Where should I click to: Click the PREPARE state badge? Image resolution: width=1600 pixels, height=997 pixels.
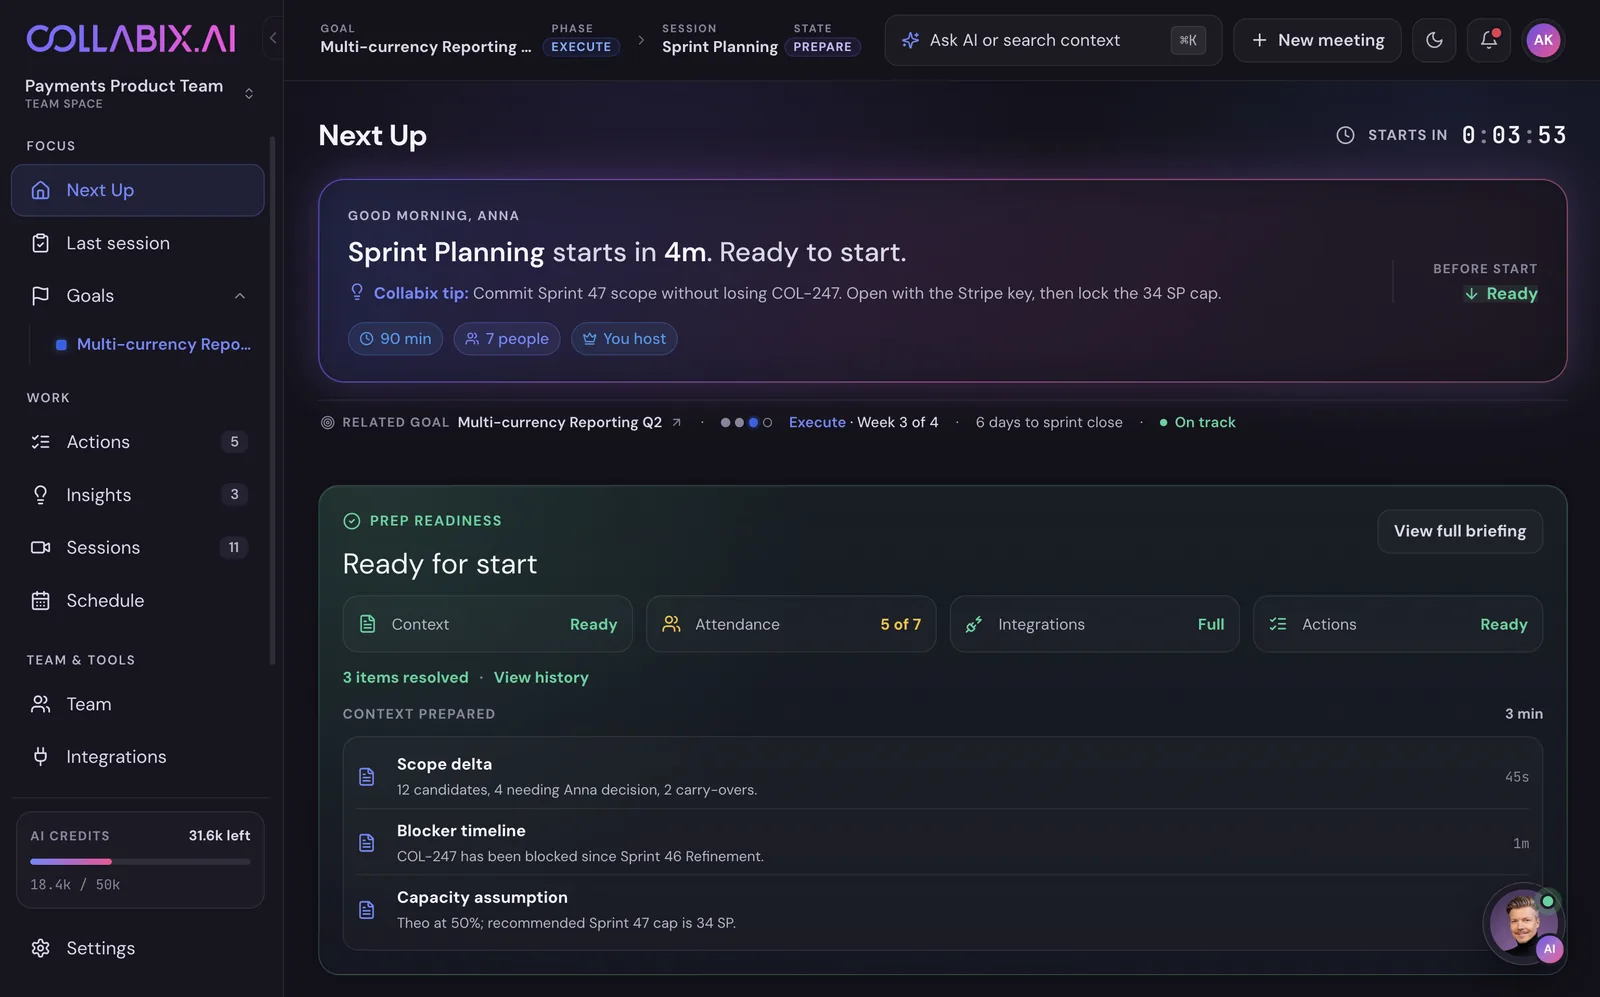pos(823,47)
